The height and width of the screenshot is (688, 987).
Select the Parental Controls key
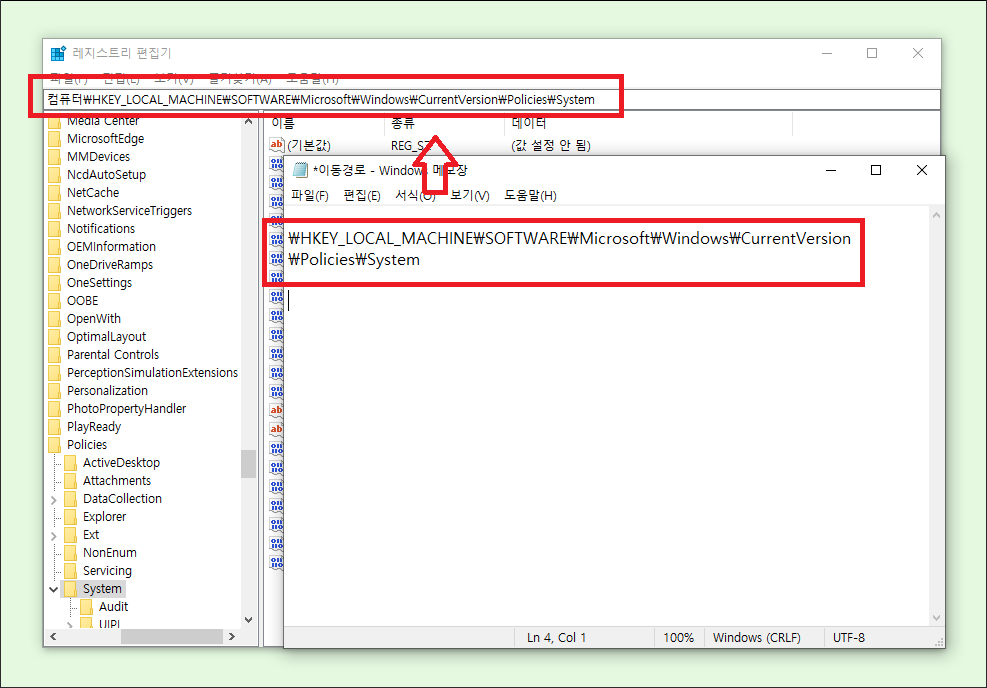click(x=113, y=355)
